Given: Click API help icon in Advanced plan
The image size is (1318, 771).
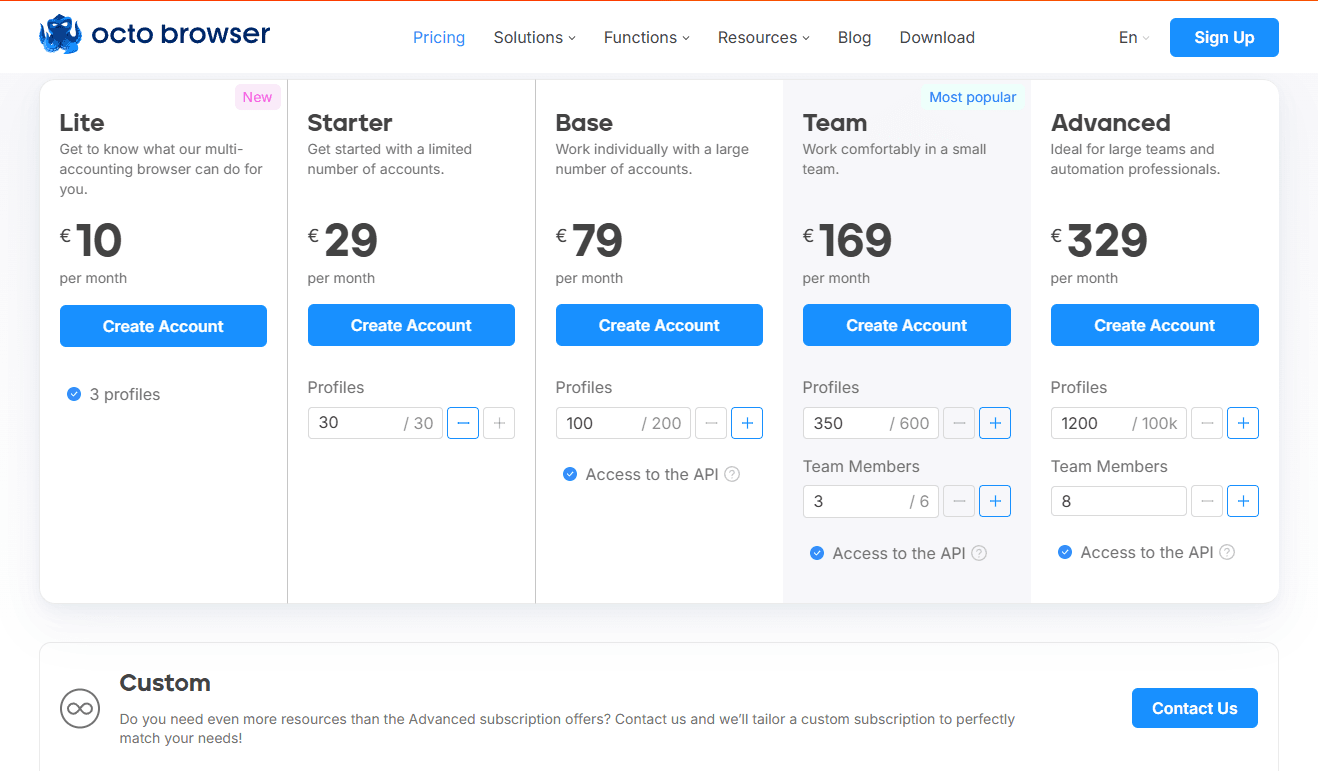Looking at the screenshot, I should click(1227, 552).
